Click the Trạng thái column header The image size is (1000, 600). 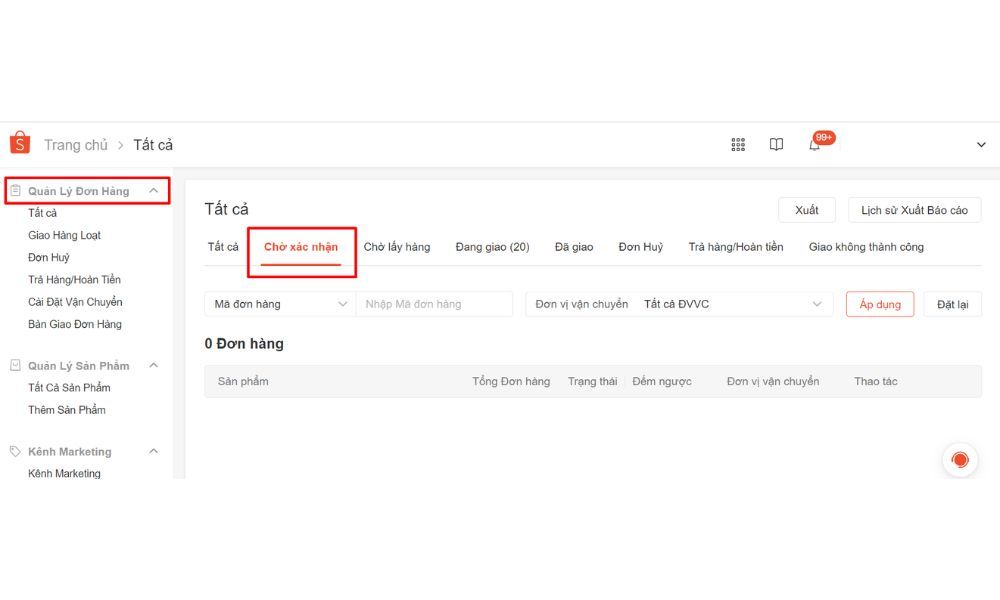(592, 381)
